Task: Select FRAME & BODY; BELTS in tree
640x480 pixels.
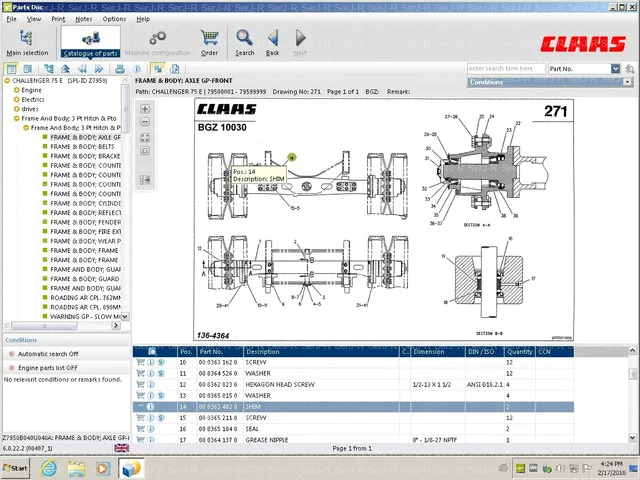Action: (82, 147)
